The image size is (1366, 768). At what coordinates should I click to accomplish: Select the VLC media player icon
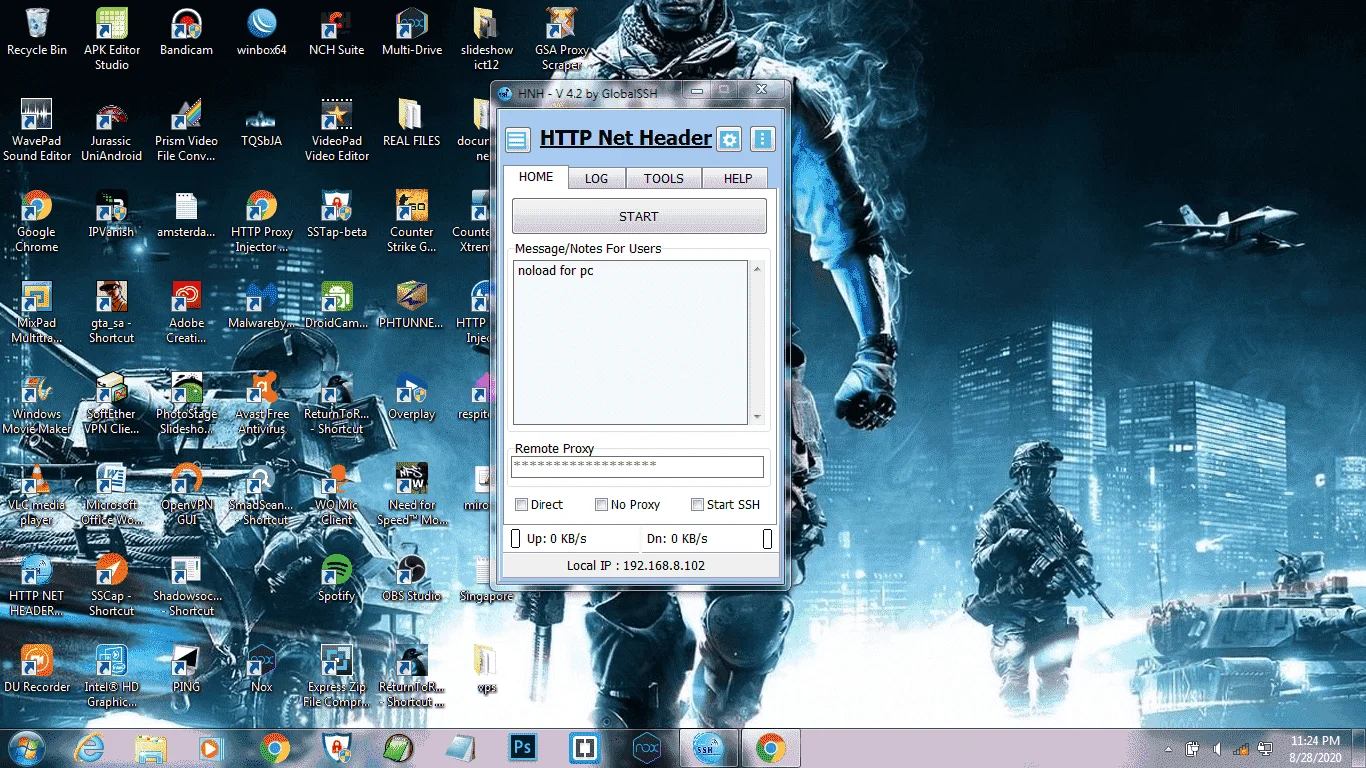click(x=37, y=493)
